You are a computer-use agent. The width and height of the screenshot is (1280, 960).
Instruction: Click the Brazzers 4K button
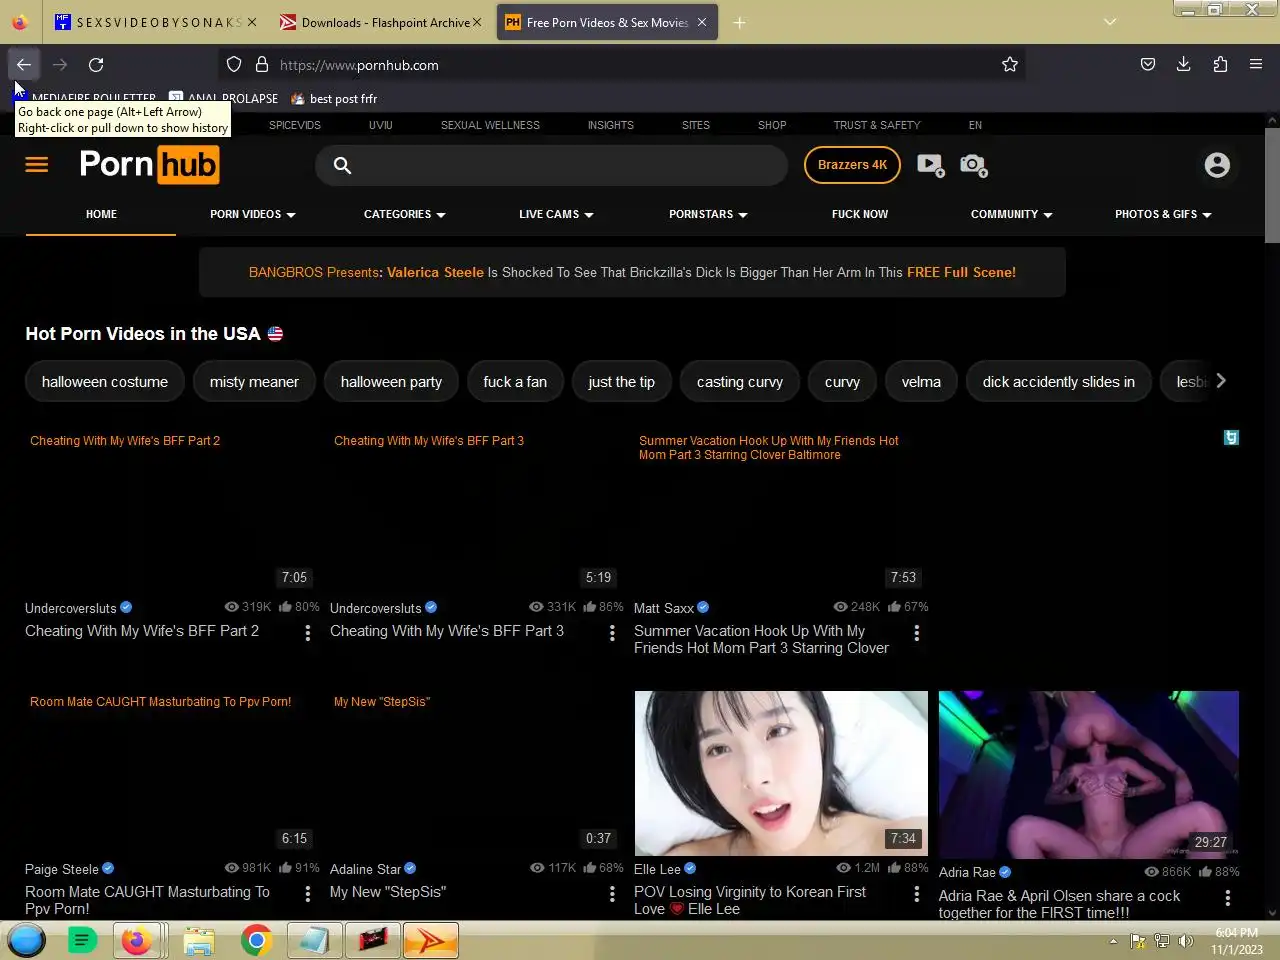[852, 165]
